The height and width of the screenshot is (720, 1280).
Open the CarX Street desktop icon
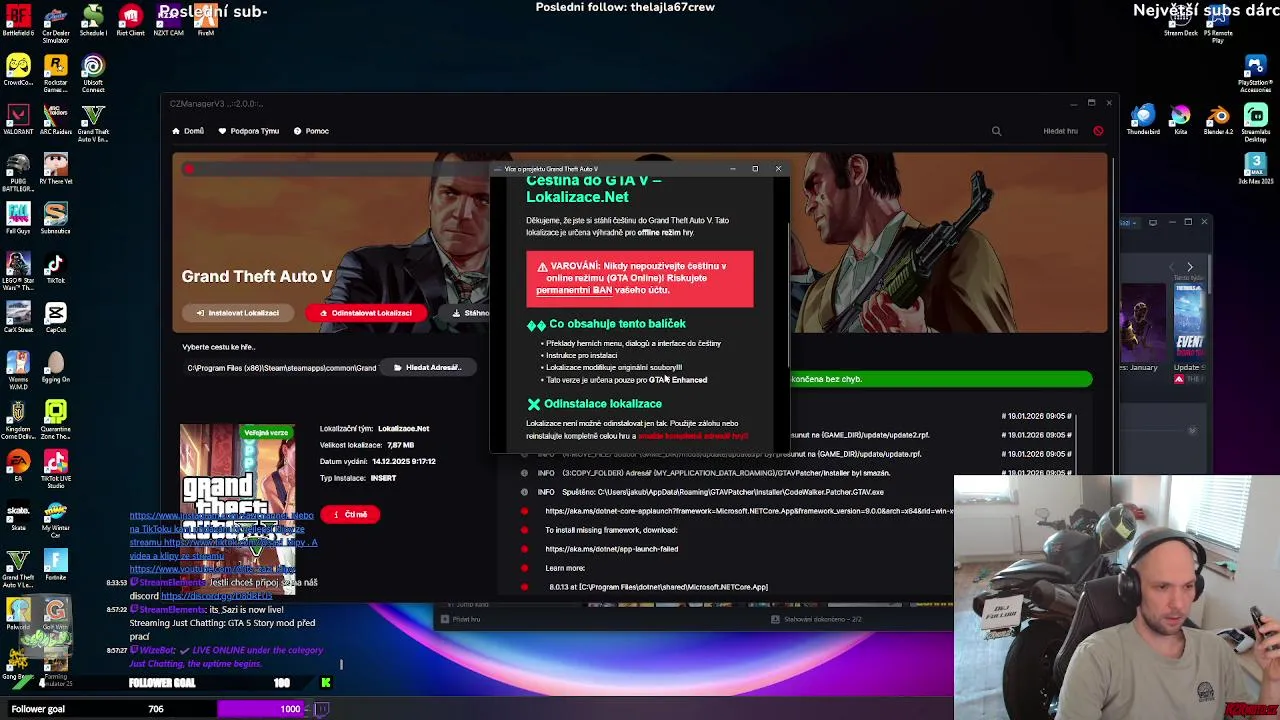18,318
